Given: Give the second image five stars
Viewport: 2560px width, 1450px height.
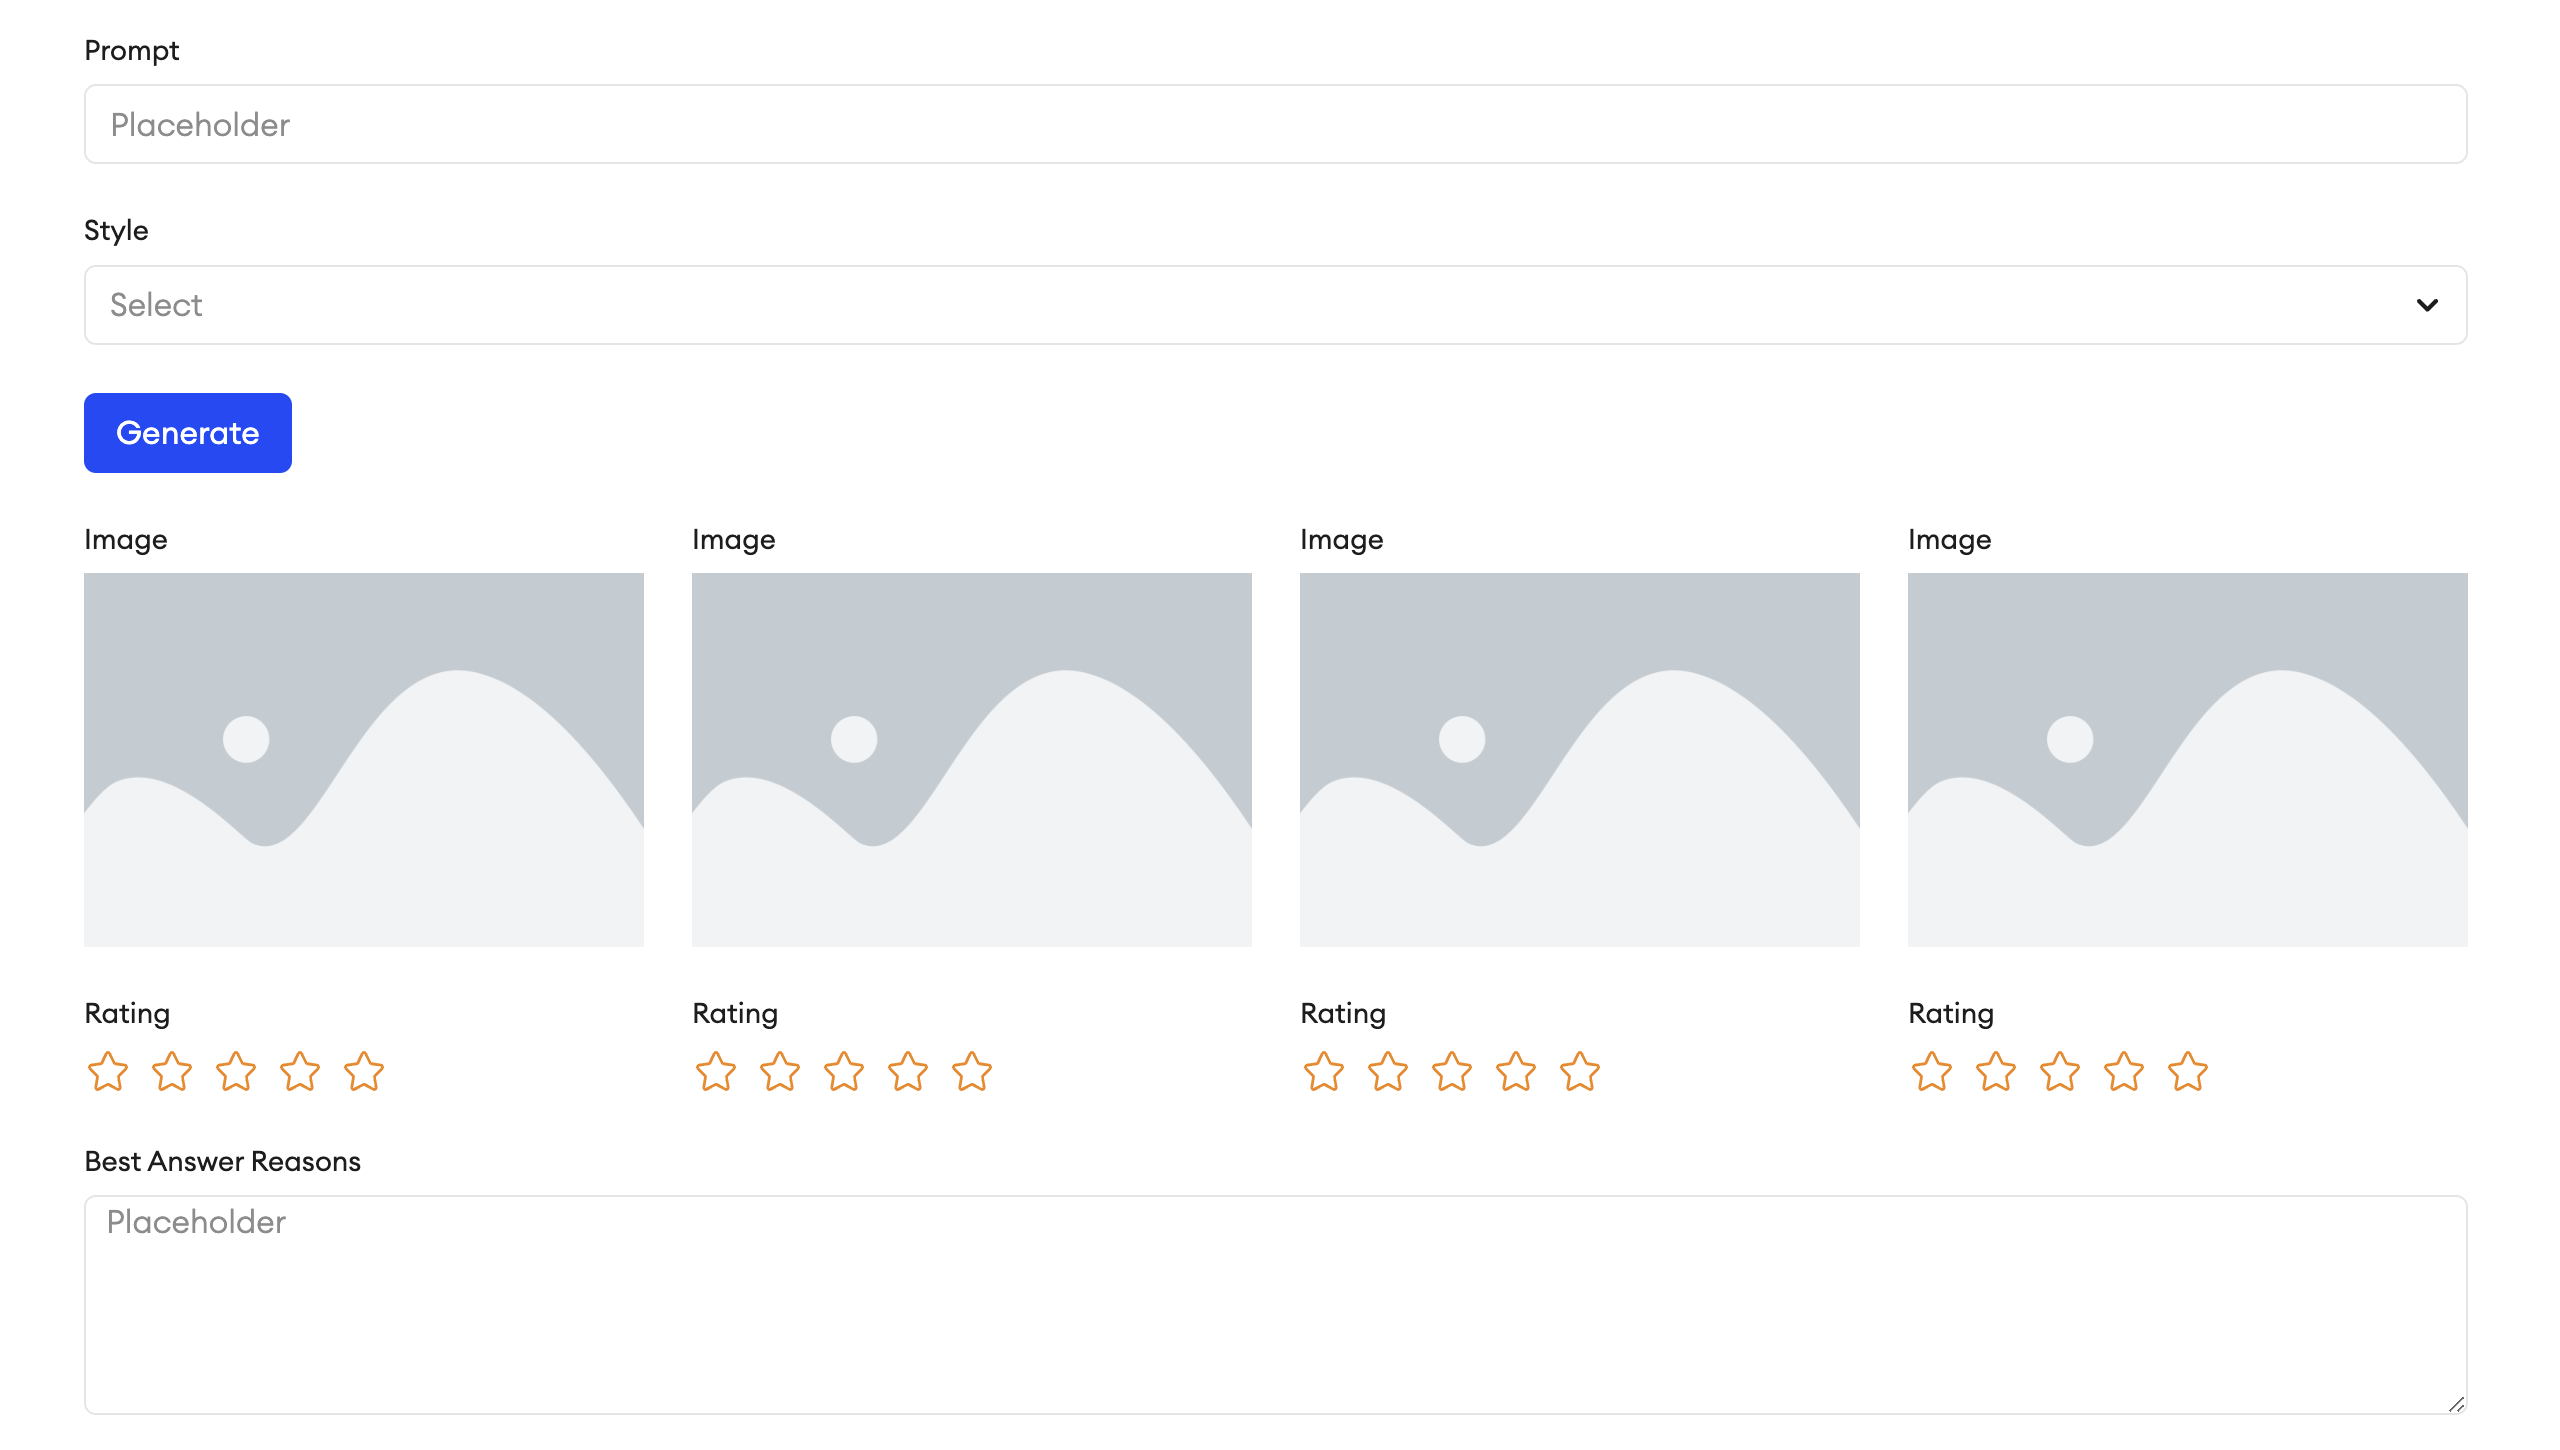Looking at the screenshot, I should [972, 1072].
